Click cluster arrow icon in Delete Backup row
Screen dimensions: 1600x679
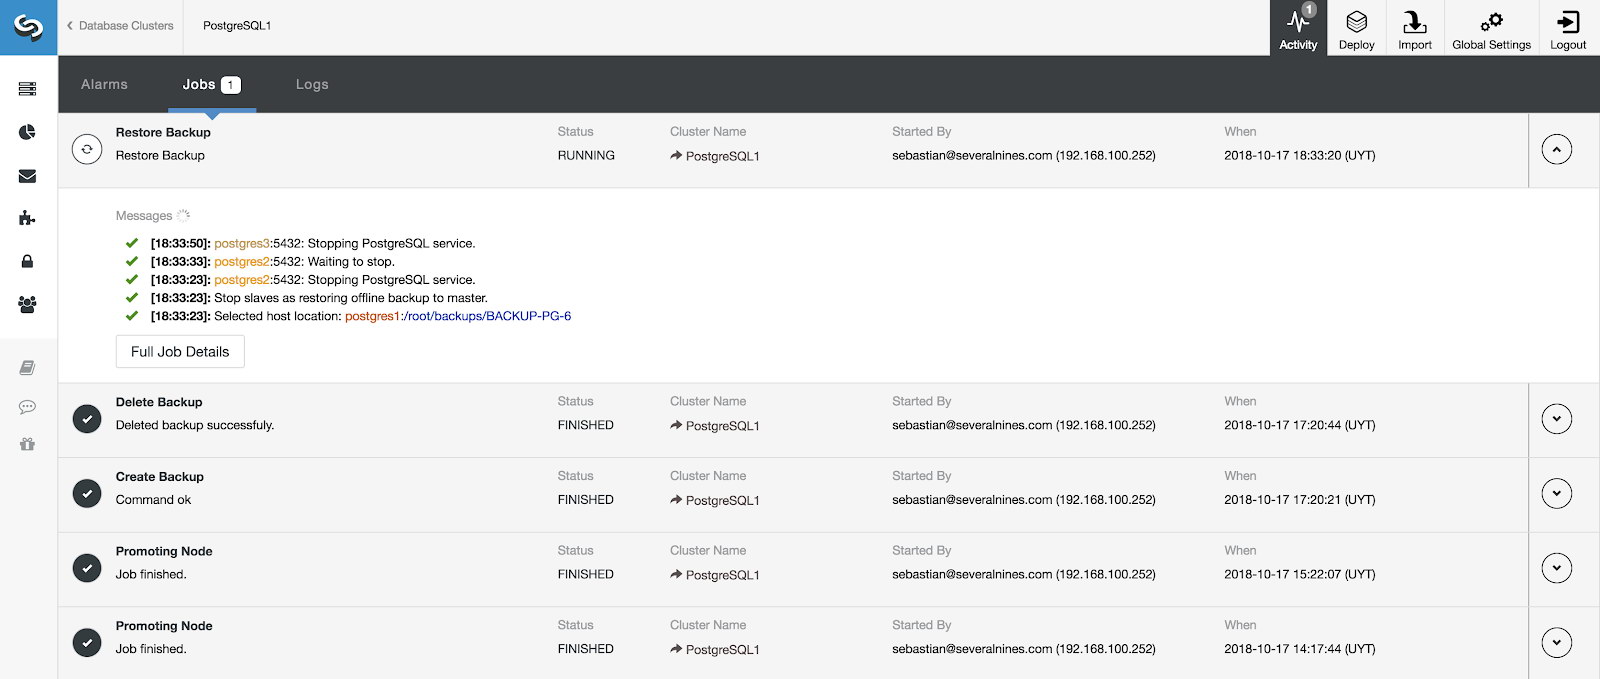(676, 426)
